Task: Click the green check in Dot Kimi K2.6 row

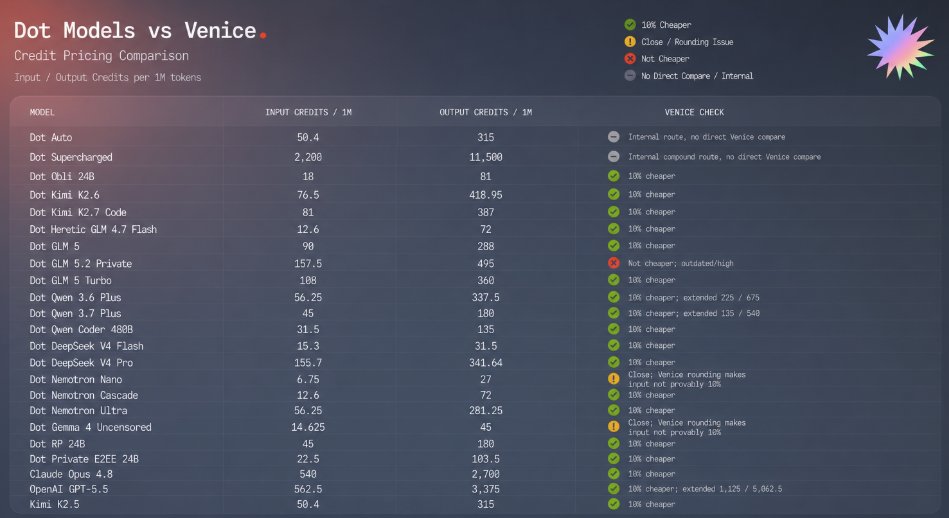Action: [614, 194]
